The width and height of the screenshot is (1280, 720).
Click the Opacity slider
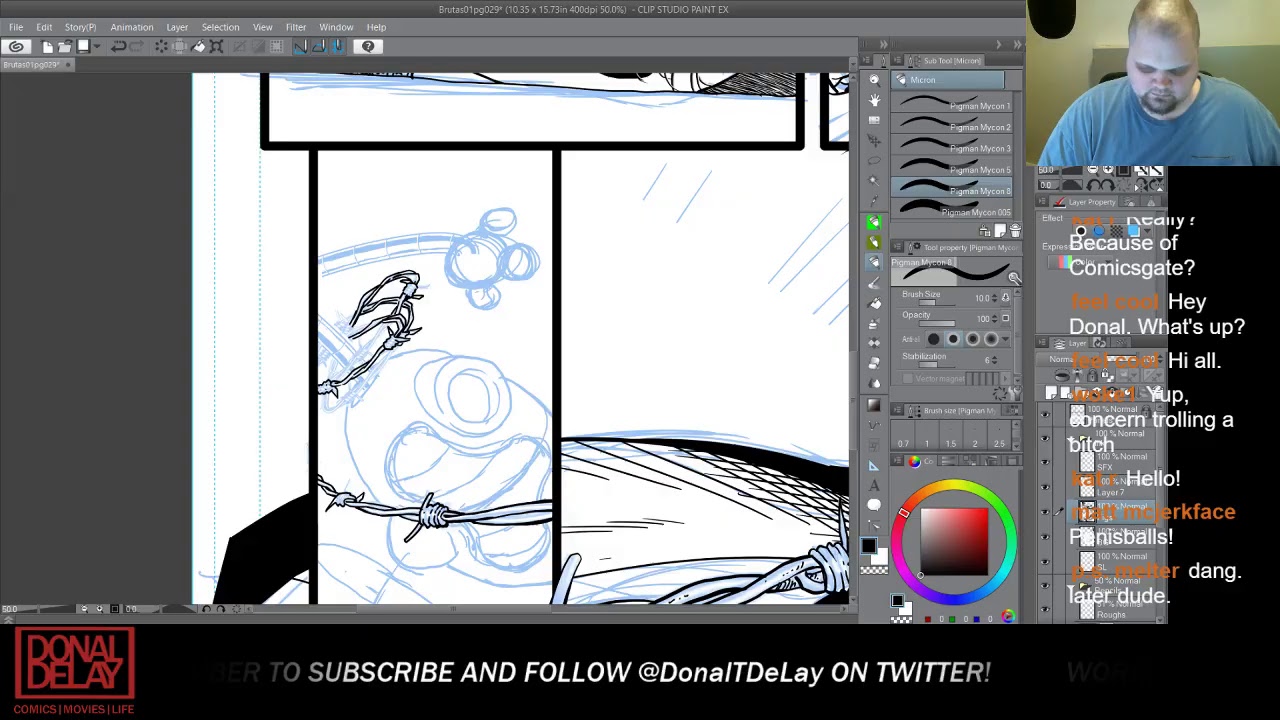pyautogui.click(x=935, y=324)
